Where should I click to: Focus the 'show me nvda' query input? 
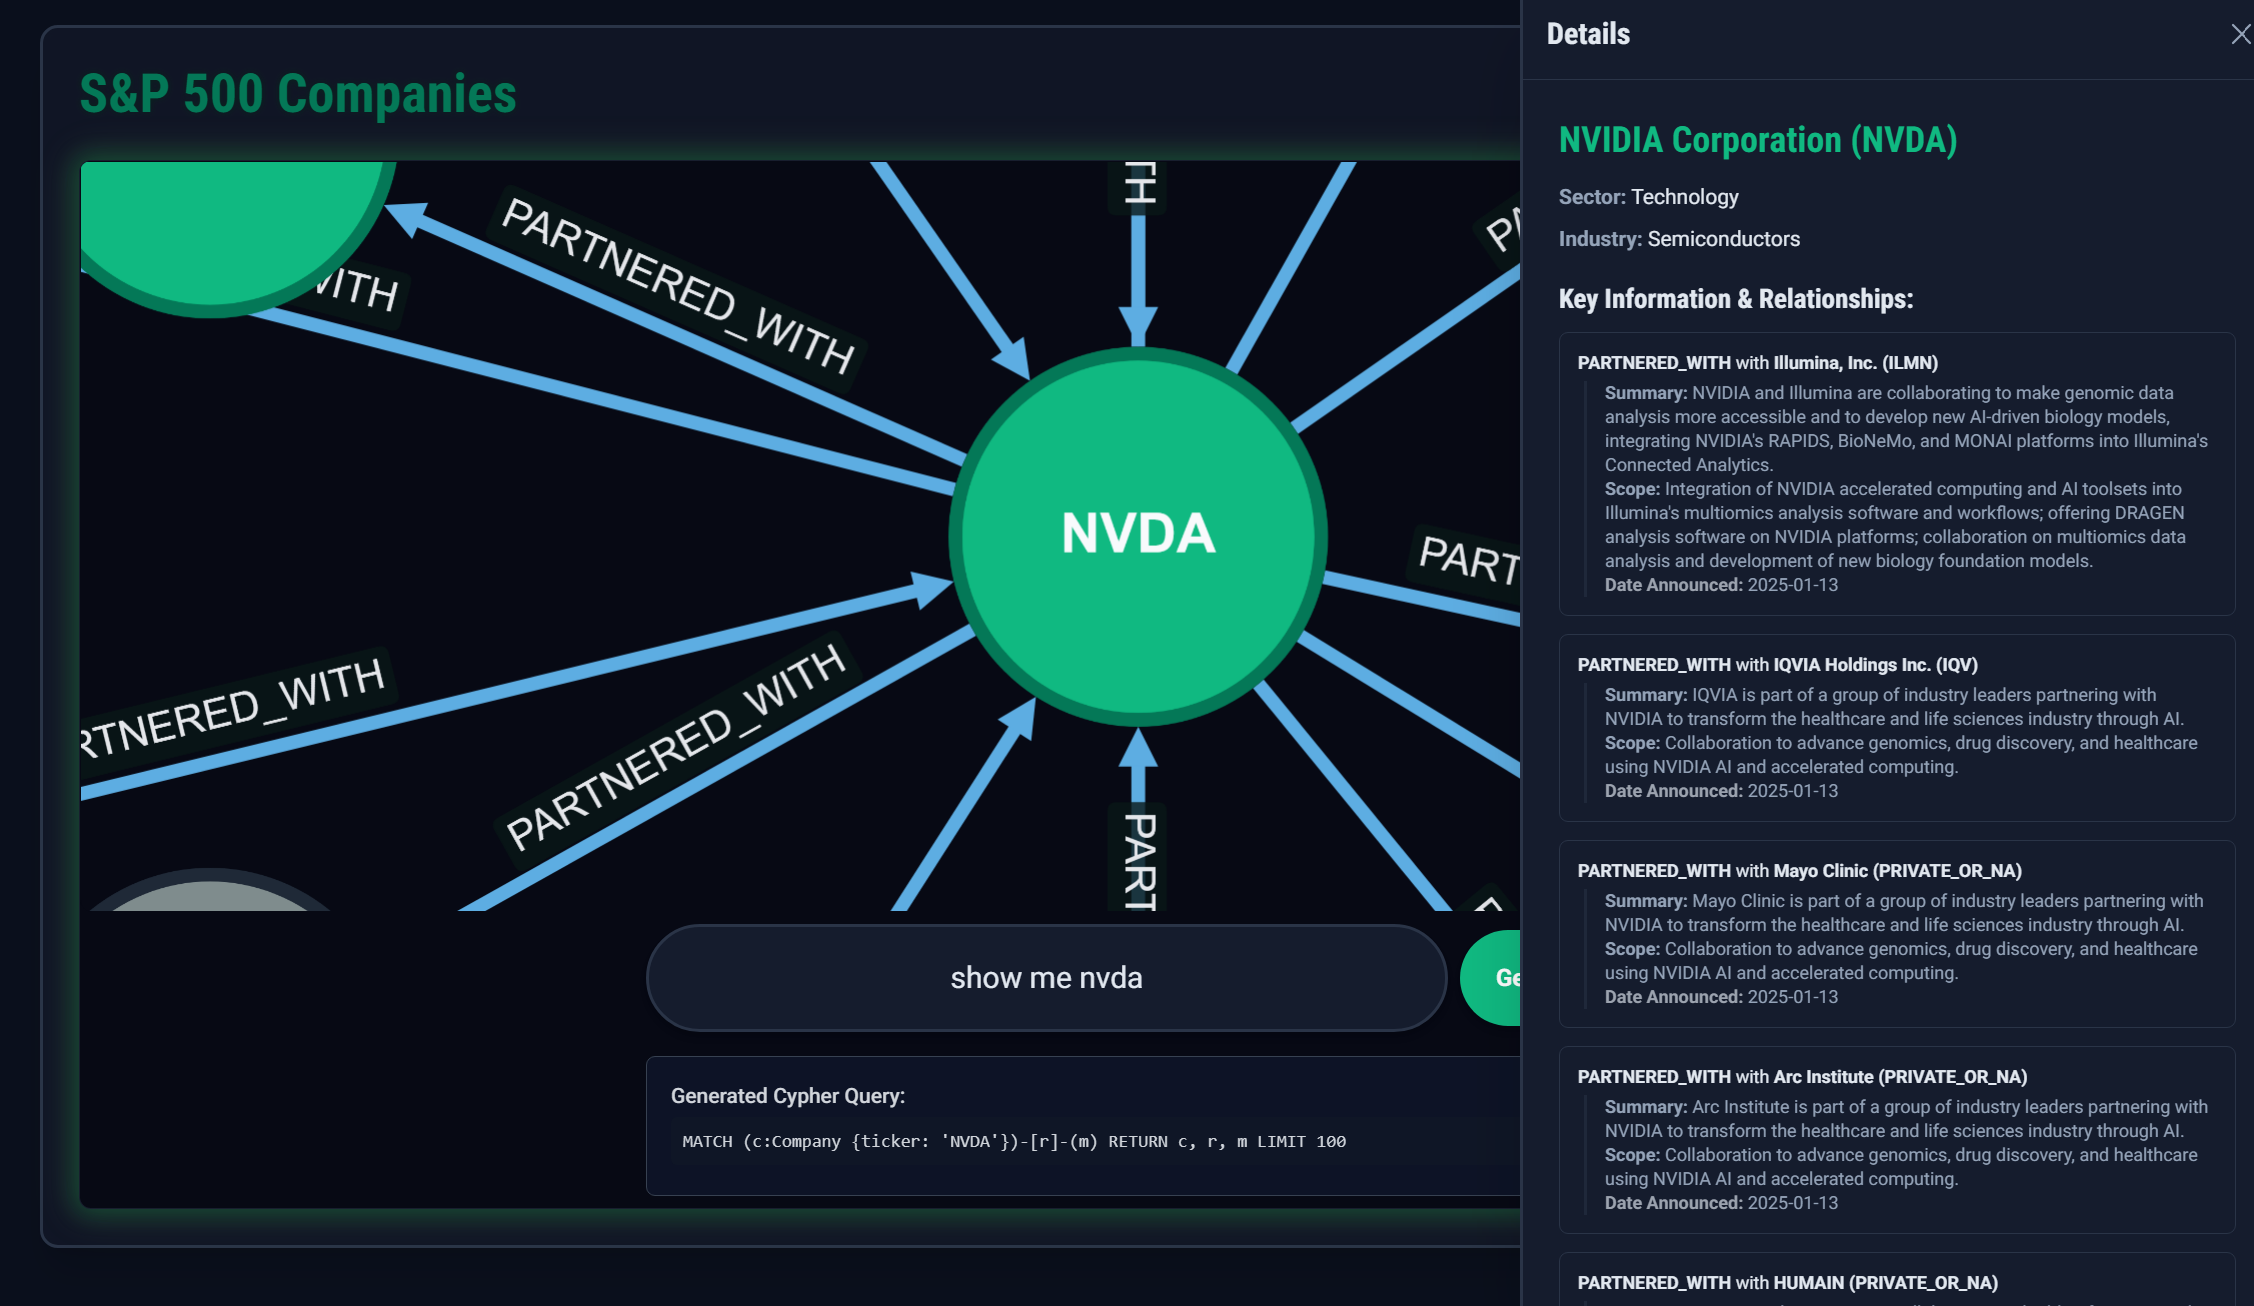[1046, 977]
